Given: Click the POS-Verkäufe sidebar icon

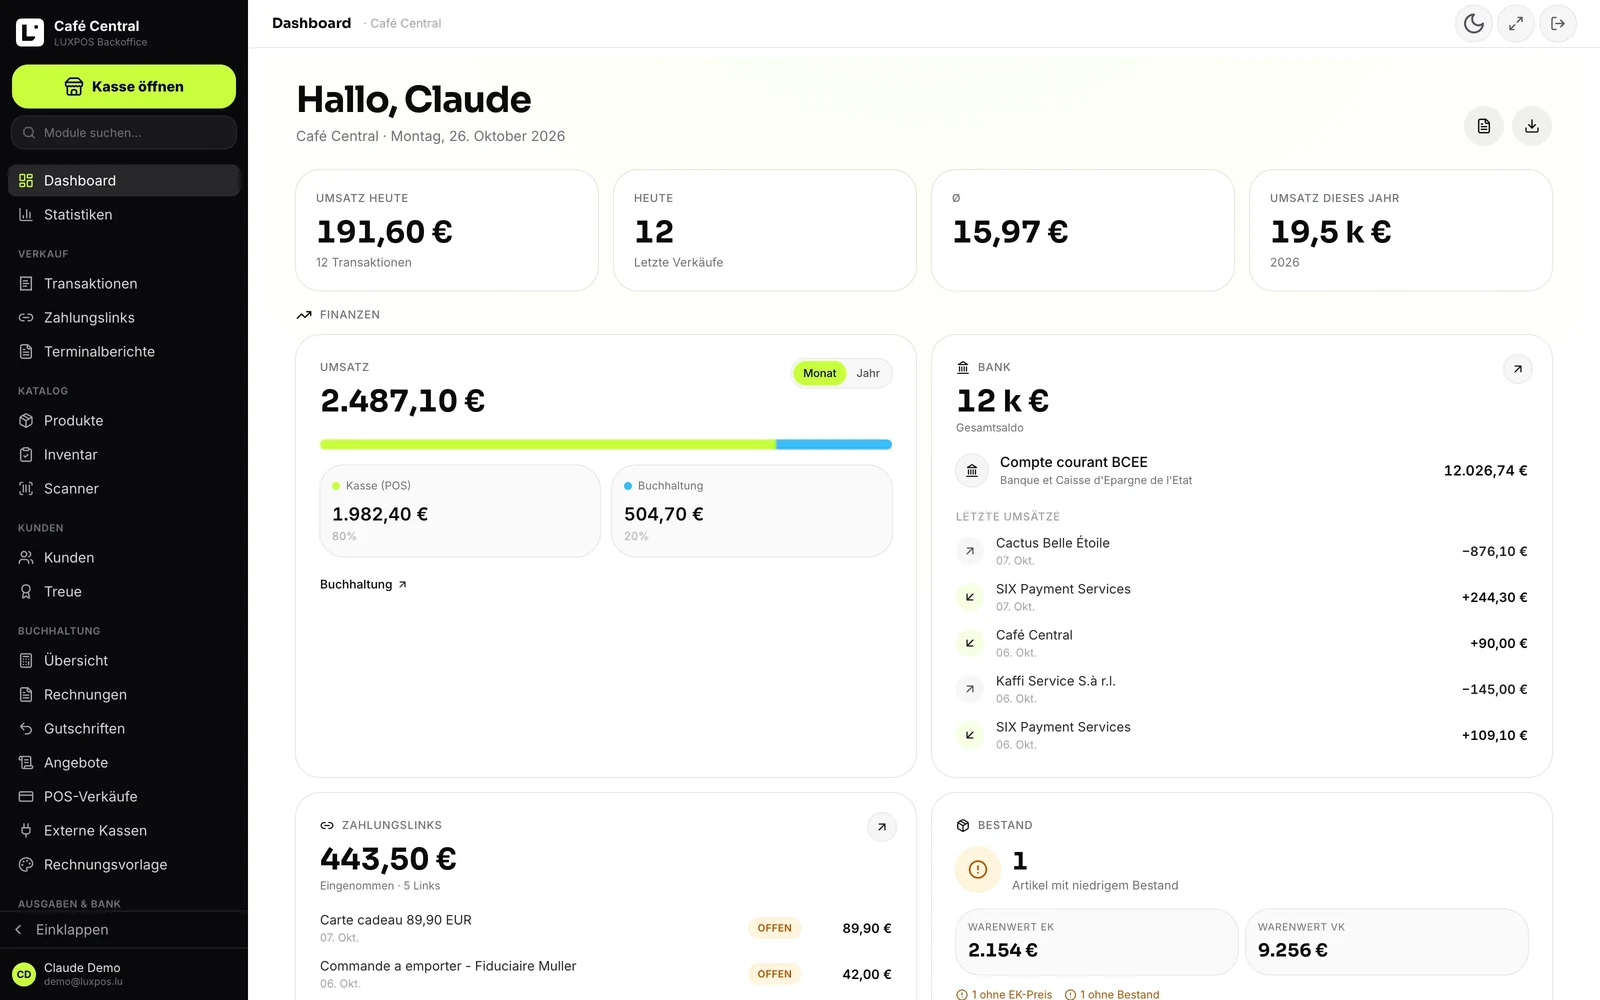Looking at the screenshot, I should pos(26,797).
